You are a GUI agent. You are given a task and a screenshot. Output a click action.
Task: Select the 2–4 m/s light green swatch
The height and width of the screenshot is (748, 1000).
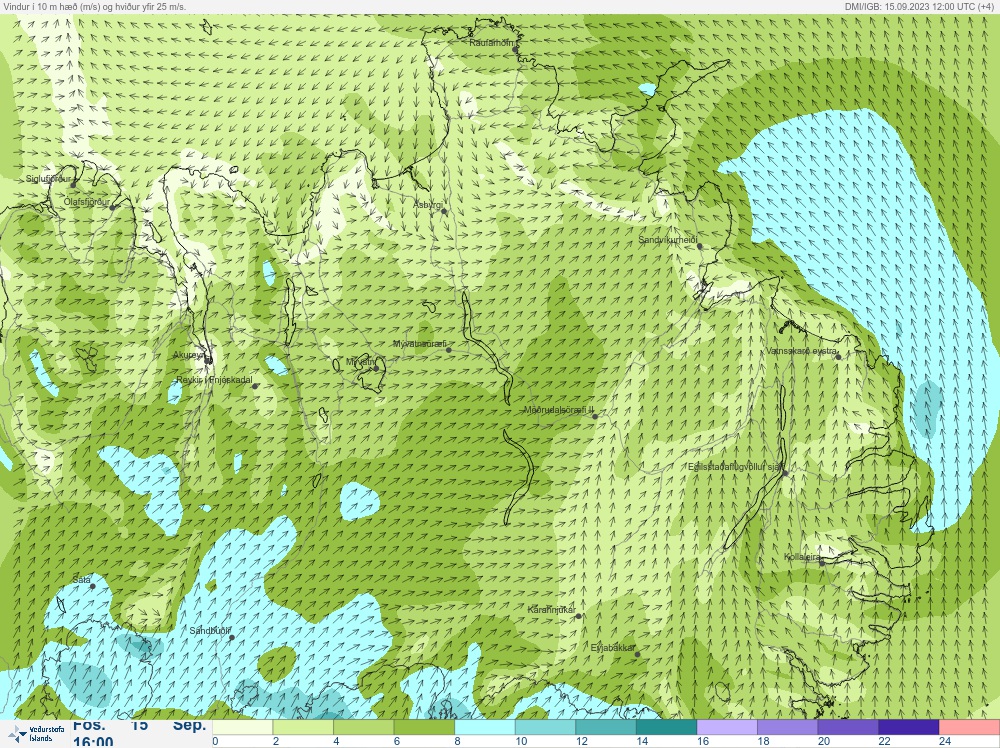(303, 728)
